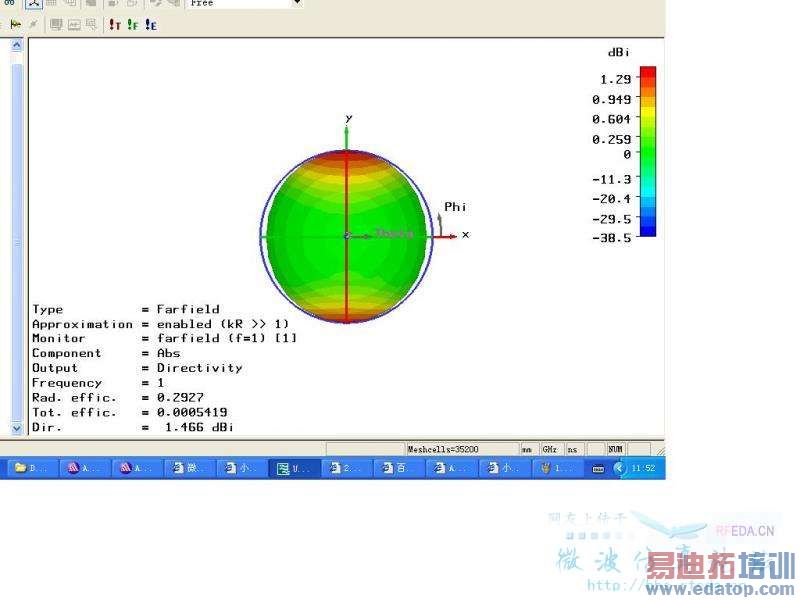This screenshot has height=600, width=800.
Task: Click the middle greyed result plot icon
Action: [74, 24]
